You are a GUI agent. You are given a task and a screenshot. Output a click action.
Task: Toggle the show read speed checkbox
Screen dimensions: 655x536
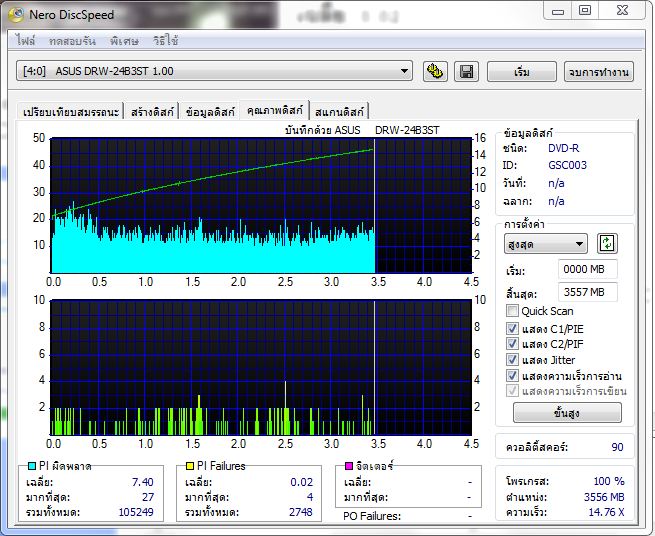pyautogui.click(x=512, y=376)
